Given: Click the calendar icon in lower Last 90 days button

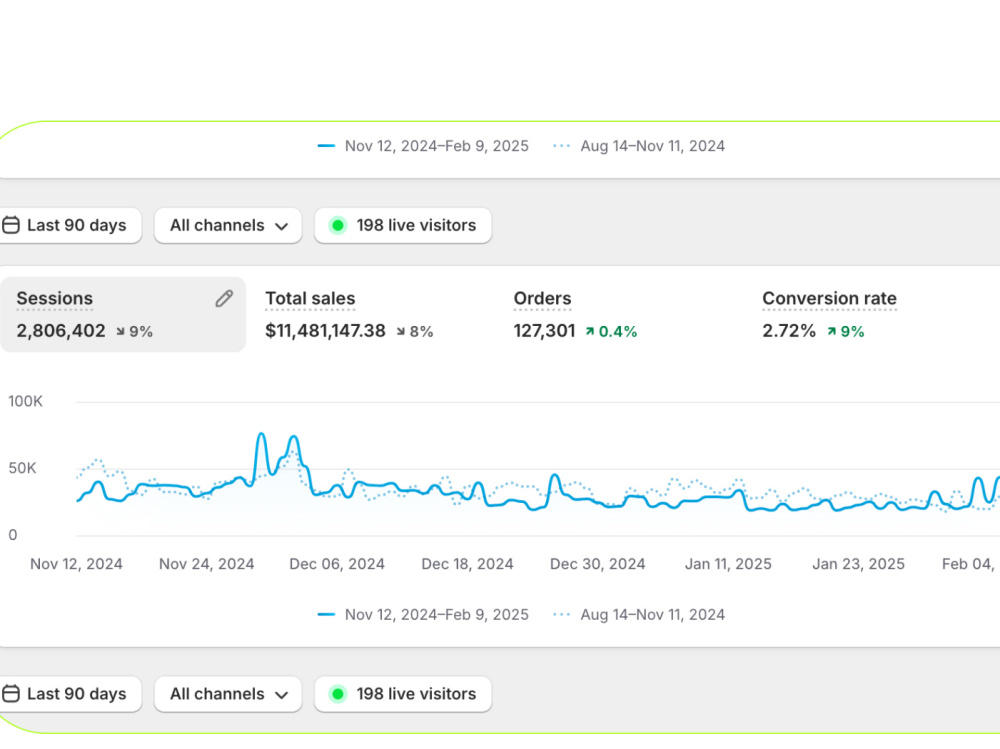Looking at the screenshot, I should point(11,693).
